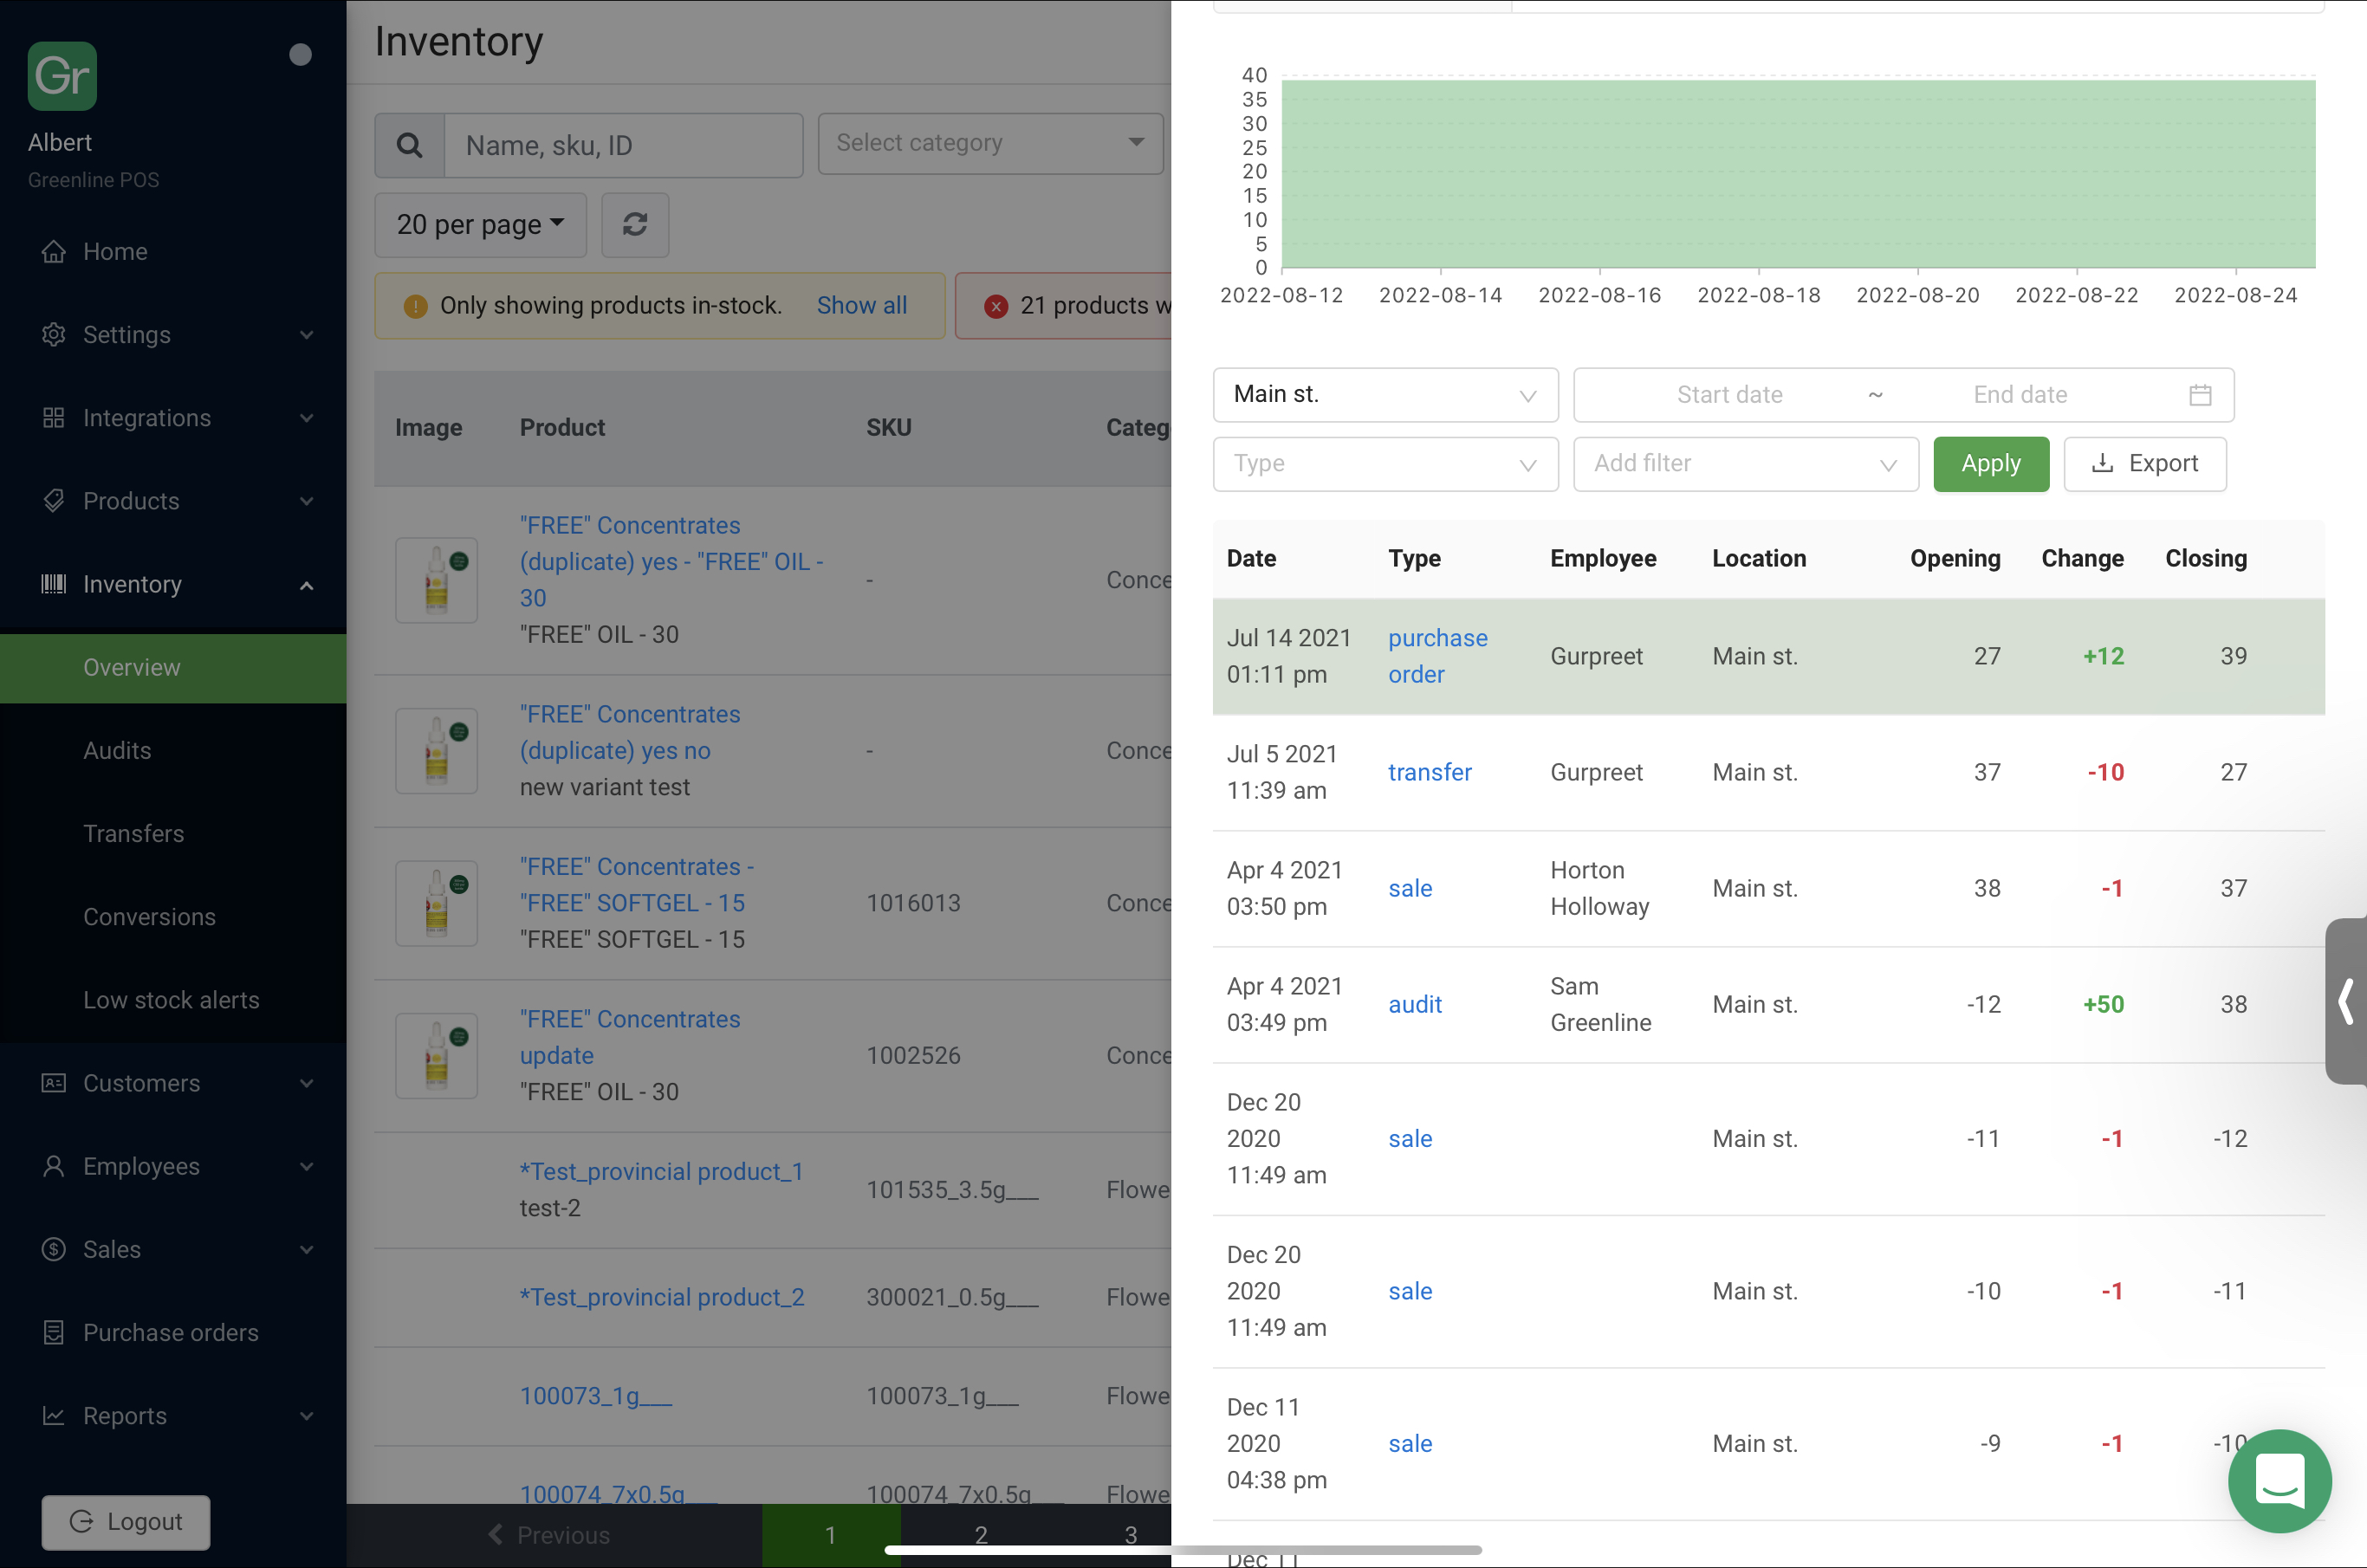Click the Employees person icon
The image size is (2367, 1568).
pos(54,1165)
